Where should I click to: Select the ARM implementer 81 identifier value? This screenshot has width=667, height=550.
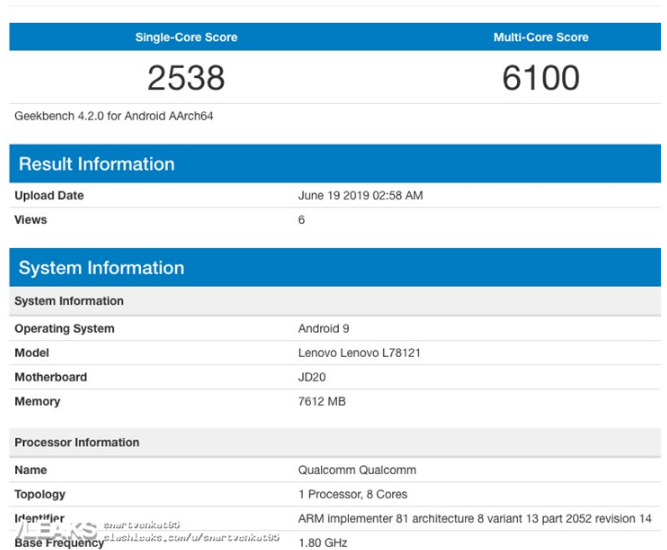[475, 519]
